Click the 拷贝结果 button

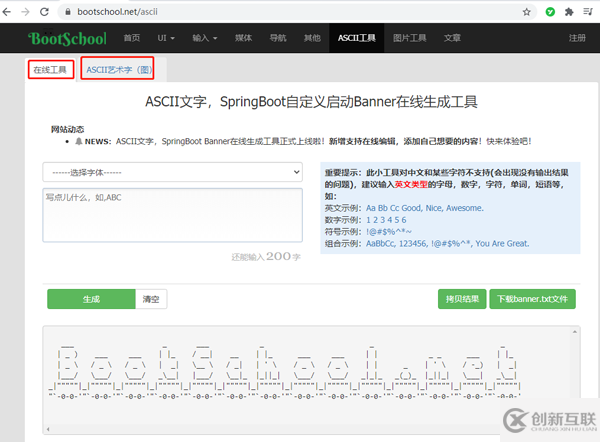coord(462,299)
